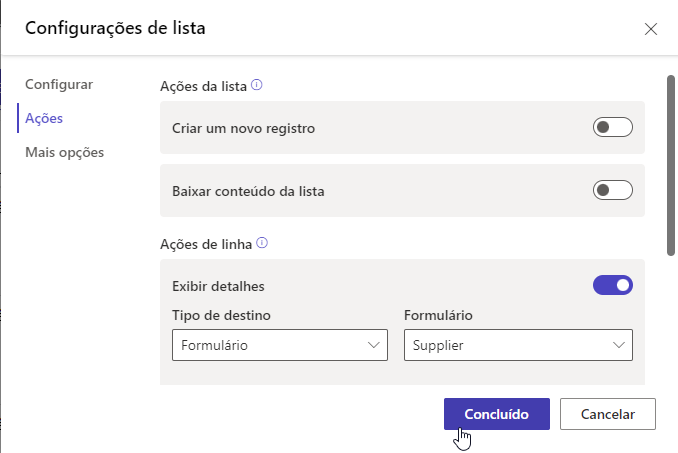This screenshot has height=453, width=678.
Task: Open the Tipo de destino dropdown showing Formulário
Action: 280,345
